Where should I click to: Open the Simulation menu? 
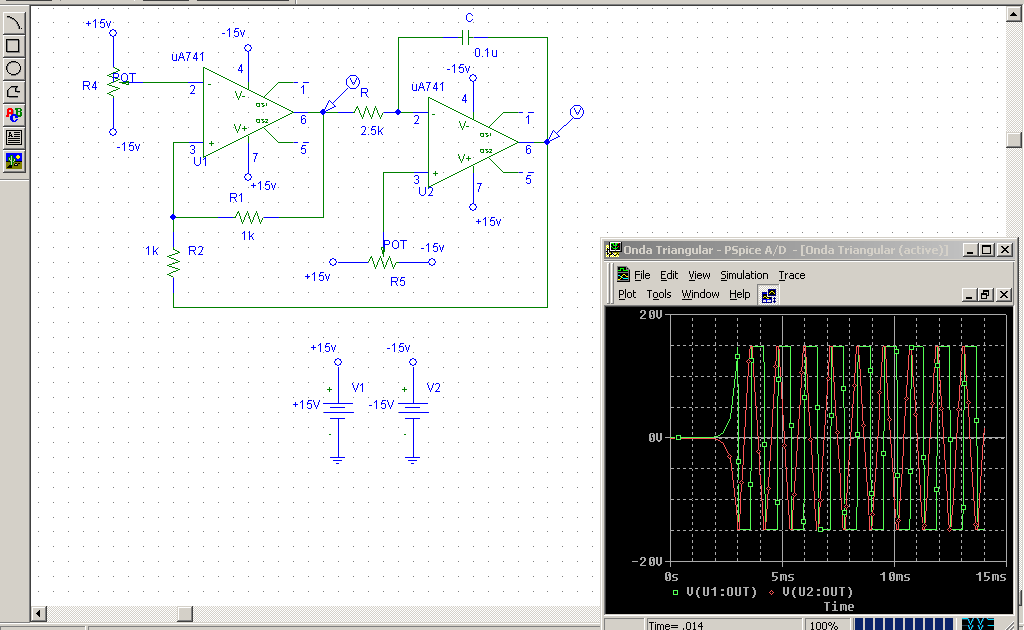[744, 275]
